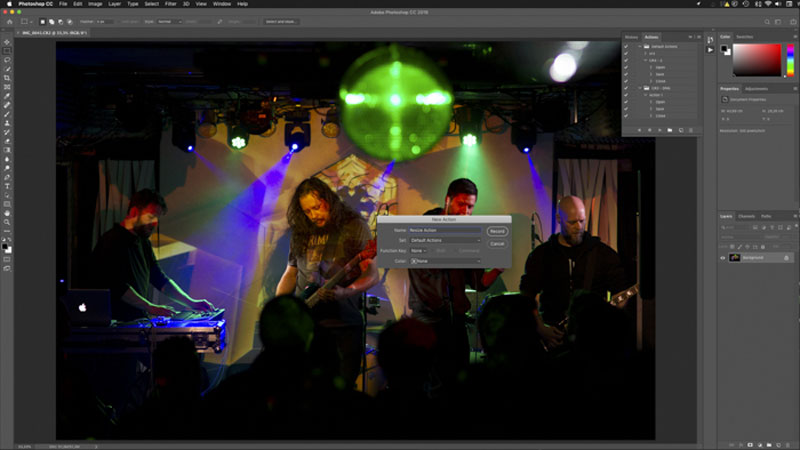This screenshot has width=800, height=450.
Task: Click create new set folder icon in Actions
Action: 669,130
